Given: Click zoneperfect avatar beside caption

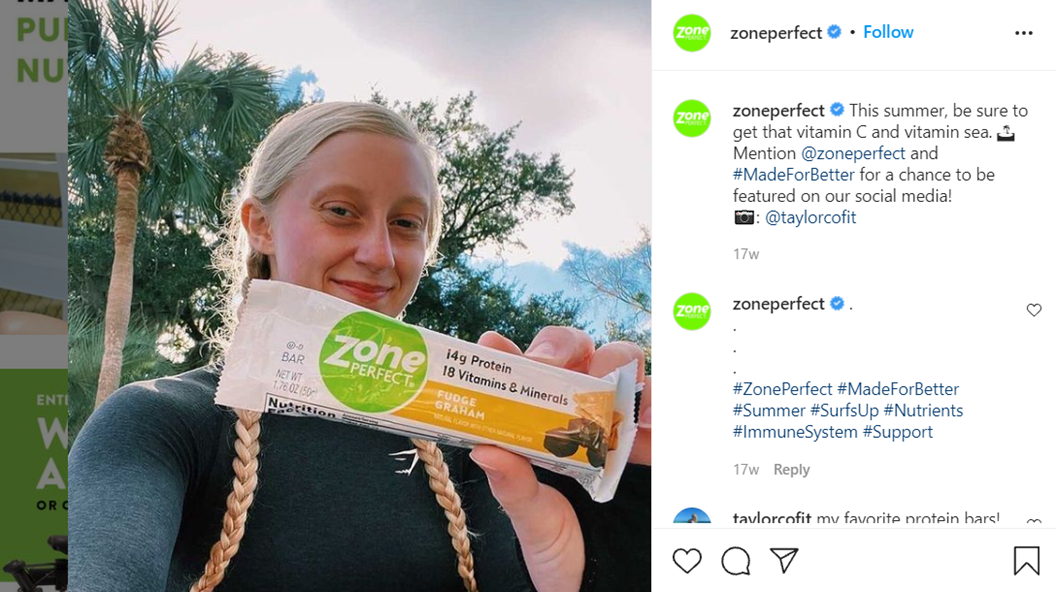Looking at the screenshot, I should pyautogui.click(x=692, y=118).
